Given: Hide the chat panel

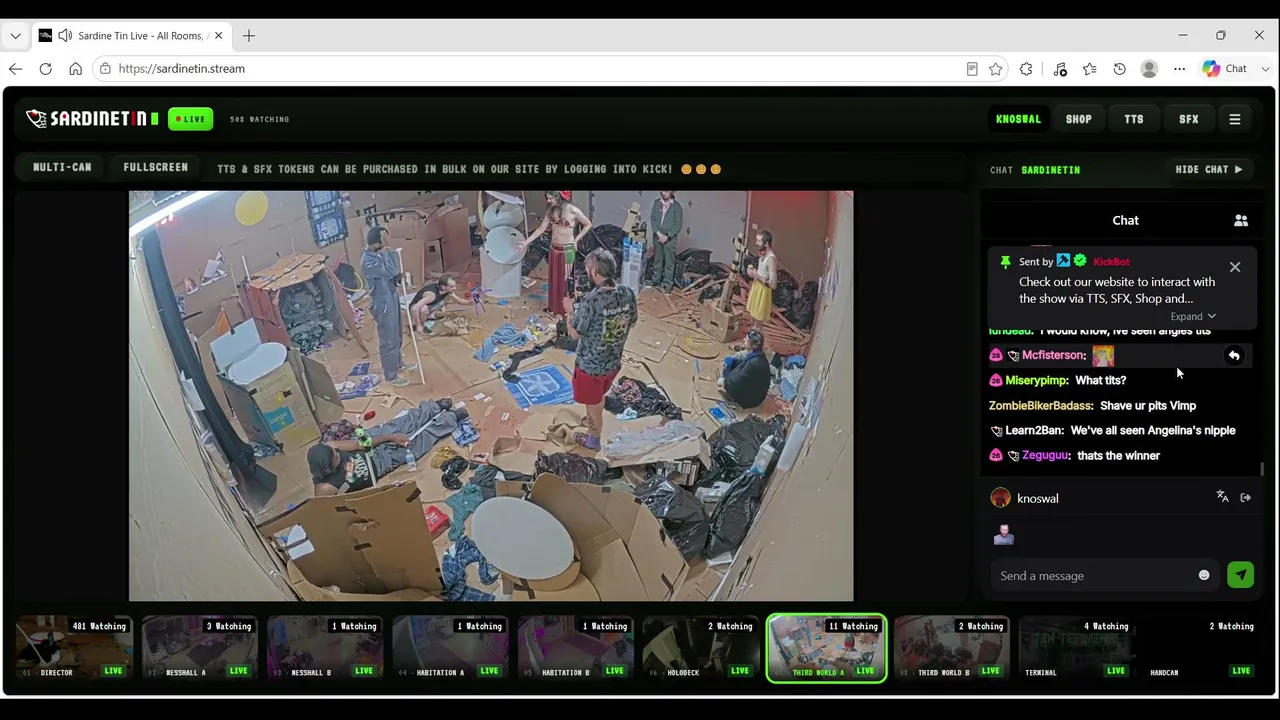Looking at the screenshot, I should pyautogui.click(x=1209, y=170).
